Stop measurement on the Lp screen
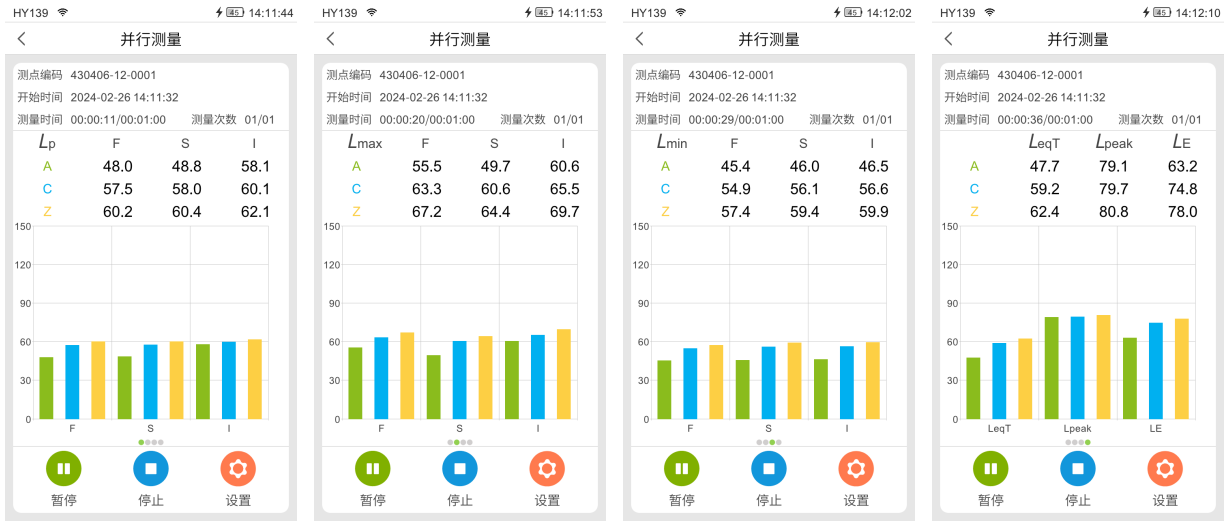1230x529 pixels. (x=151, y=468)
